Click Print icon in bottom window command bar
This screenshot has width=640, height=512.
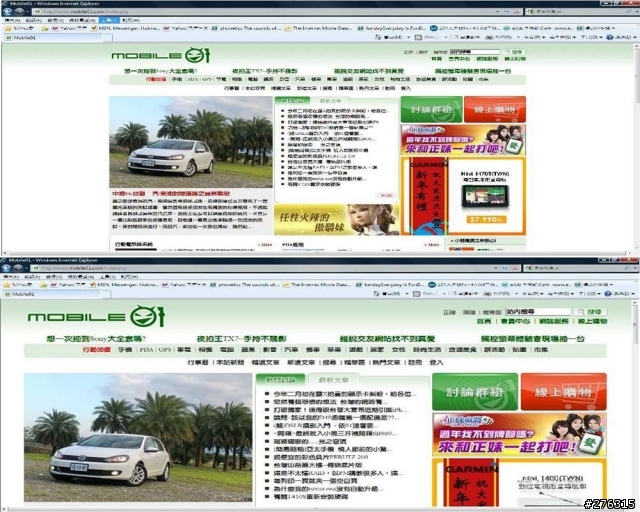488,294
